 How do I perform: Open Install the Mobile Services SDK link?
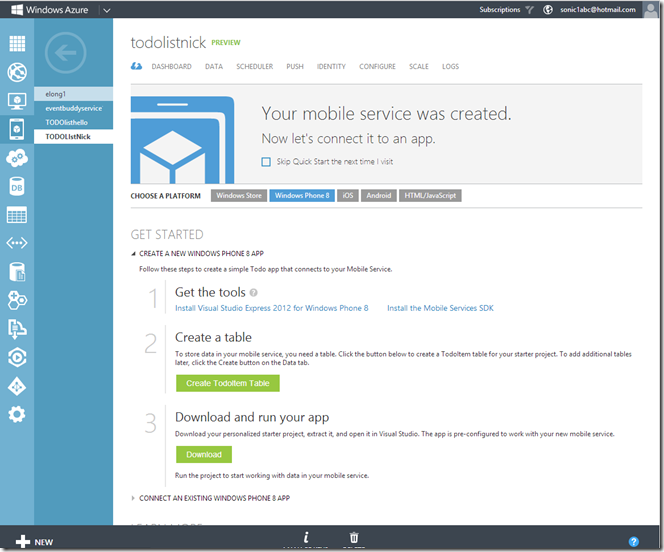[x=440, y=308]
